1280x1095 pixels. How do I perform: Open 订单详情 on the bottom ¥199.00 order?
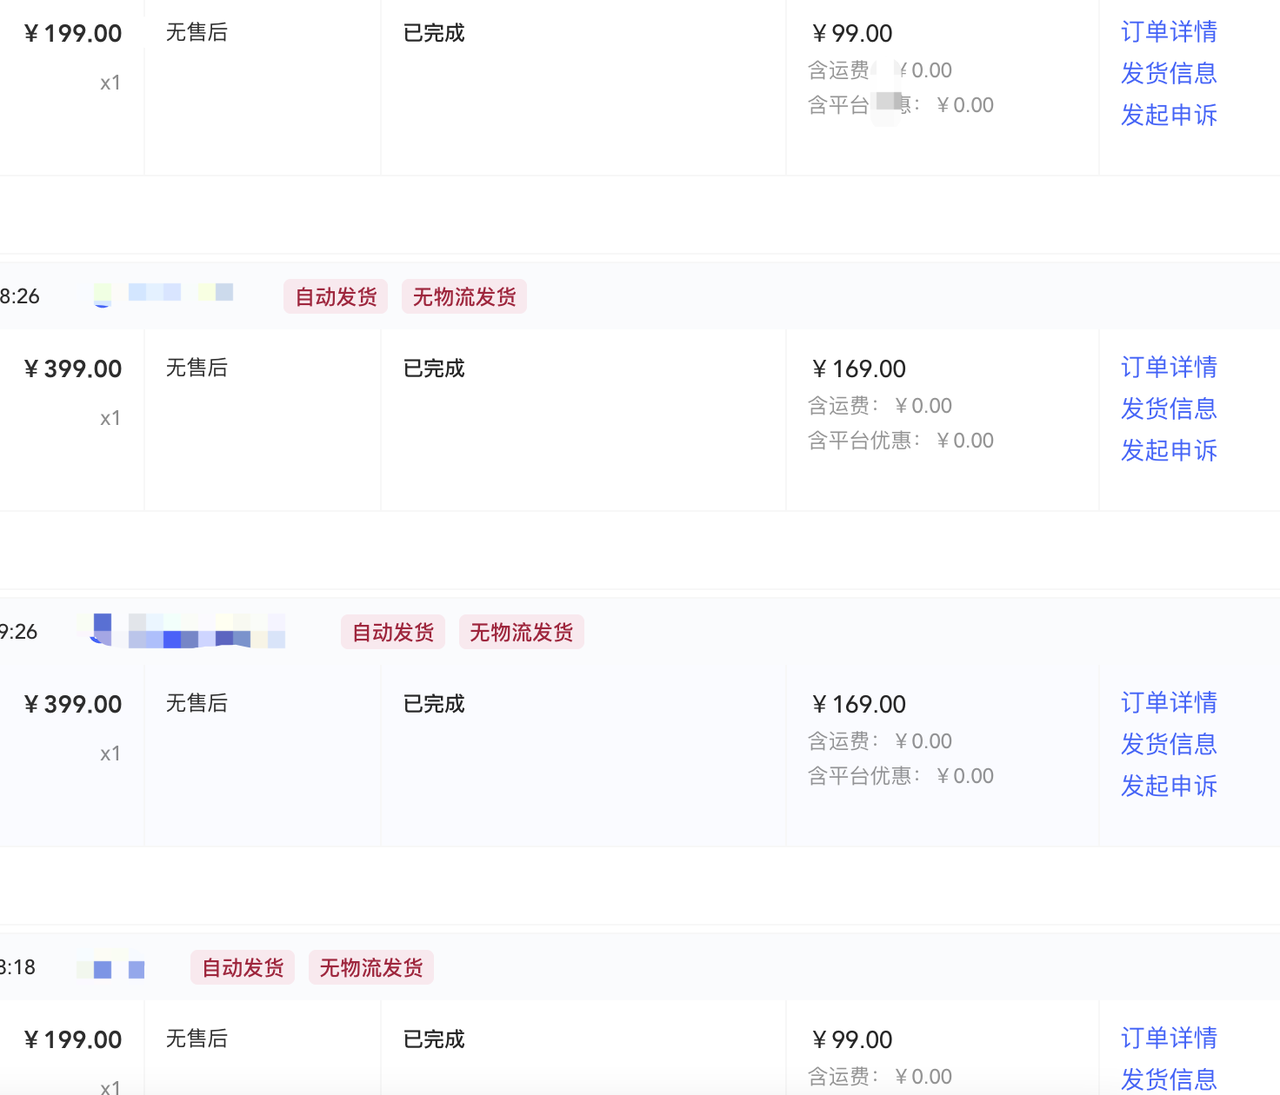pyautogui.click(x=1168, y=1039)
